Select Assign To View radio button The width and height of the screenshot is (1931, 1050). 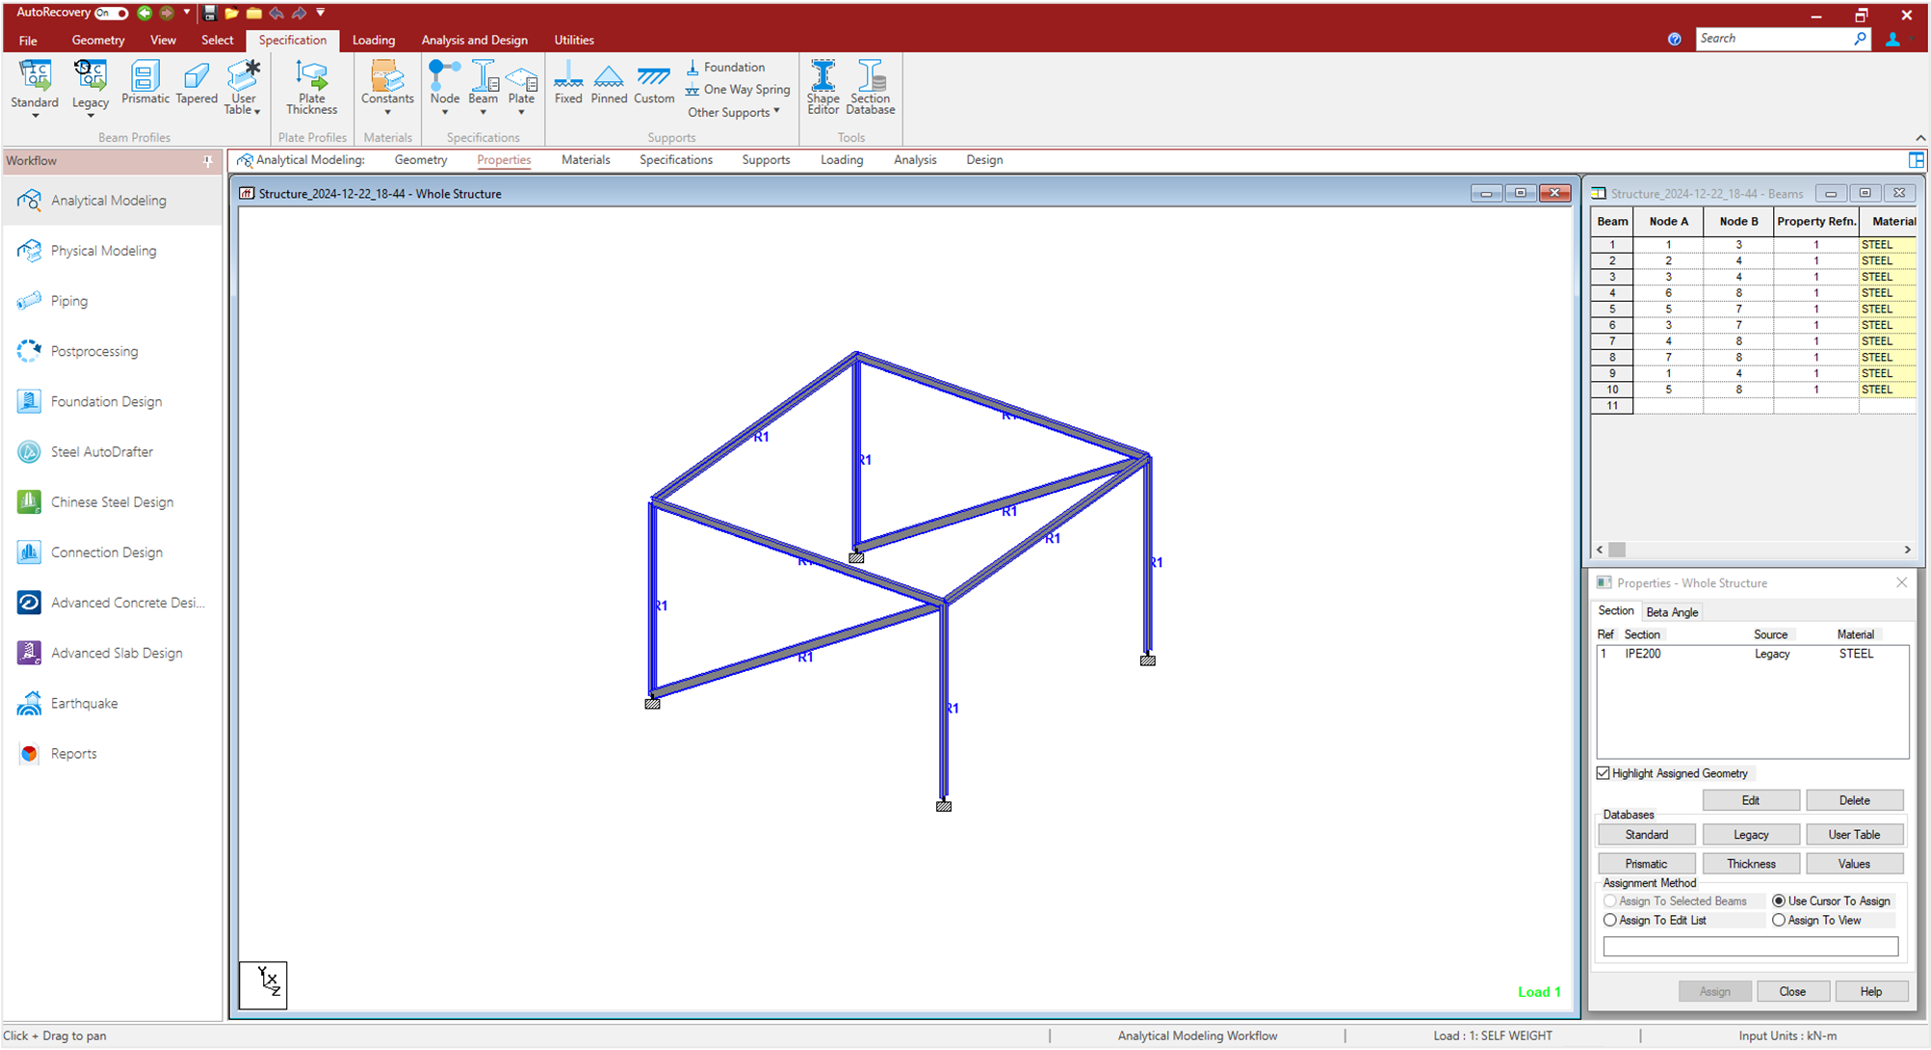(x=1779, y=920)
